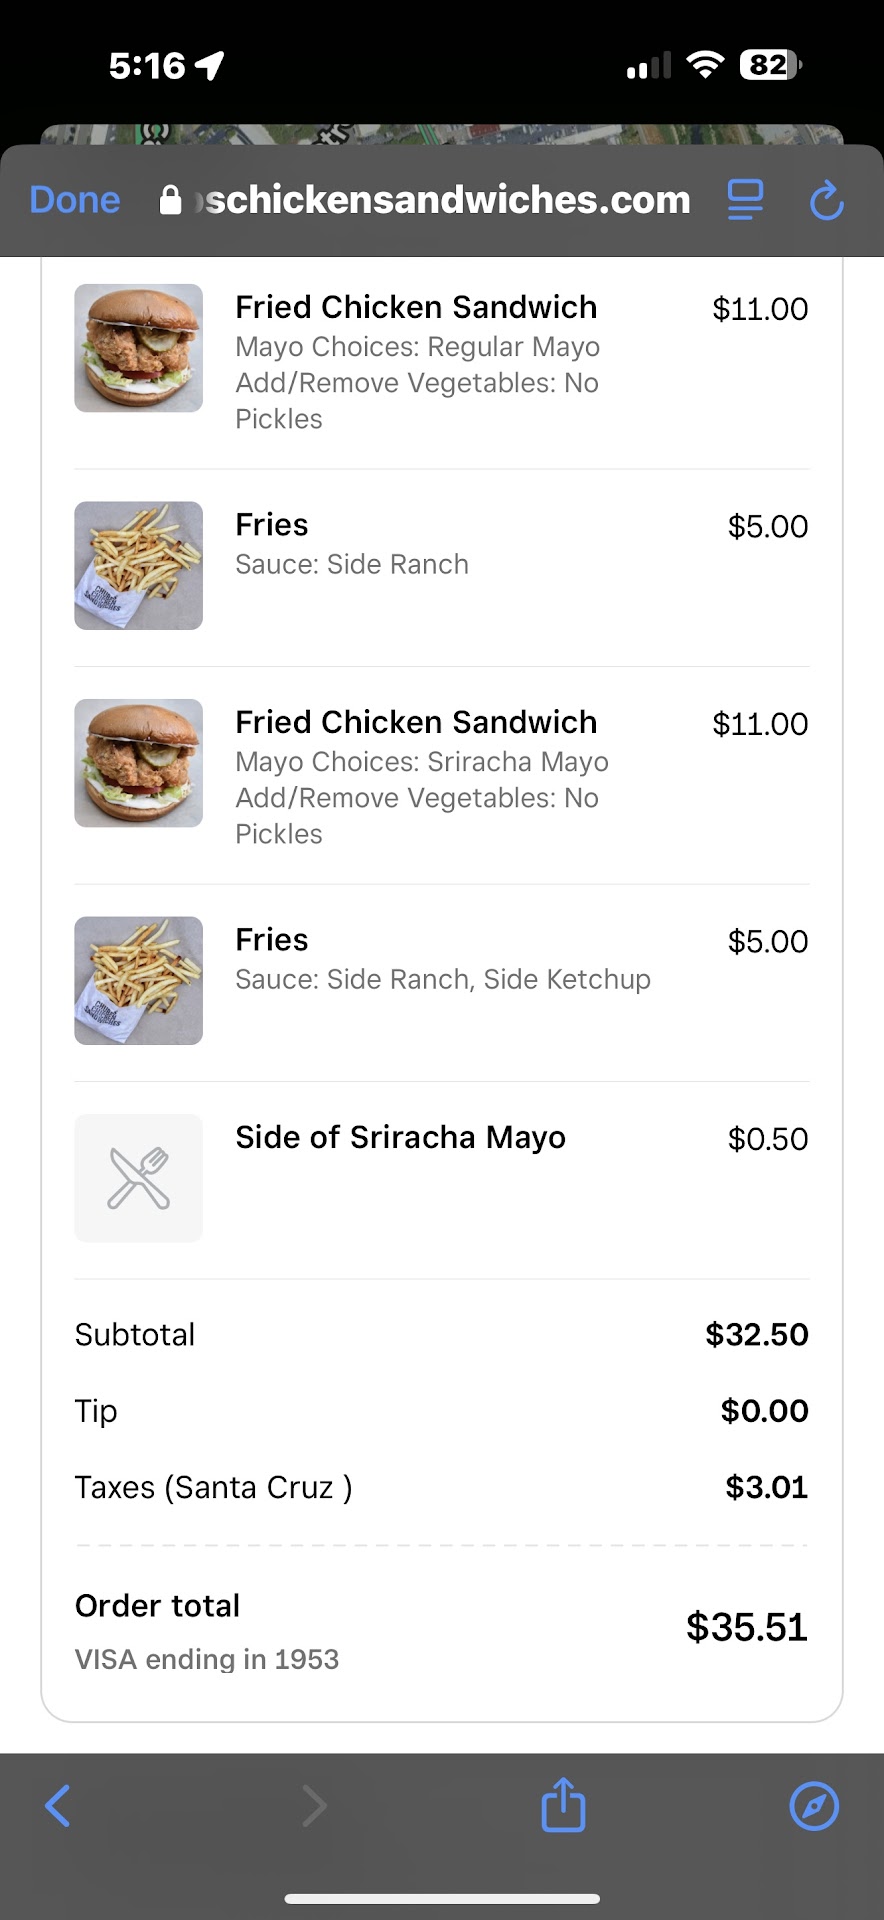Viewport: 884px width, 1920px height.
Task: Tap the Order total amount $35.51
Action: [x=746, y=1627]
